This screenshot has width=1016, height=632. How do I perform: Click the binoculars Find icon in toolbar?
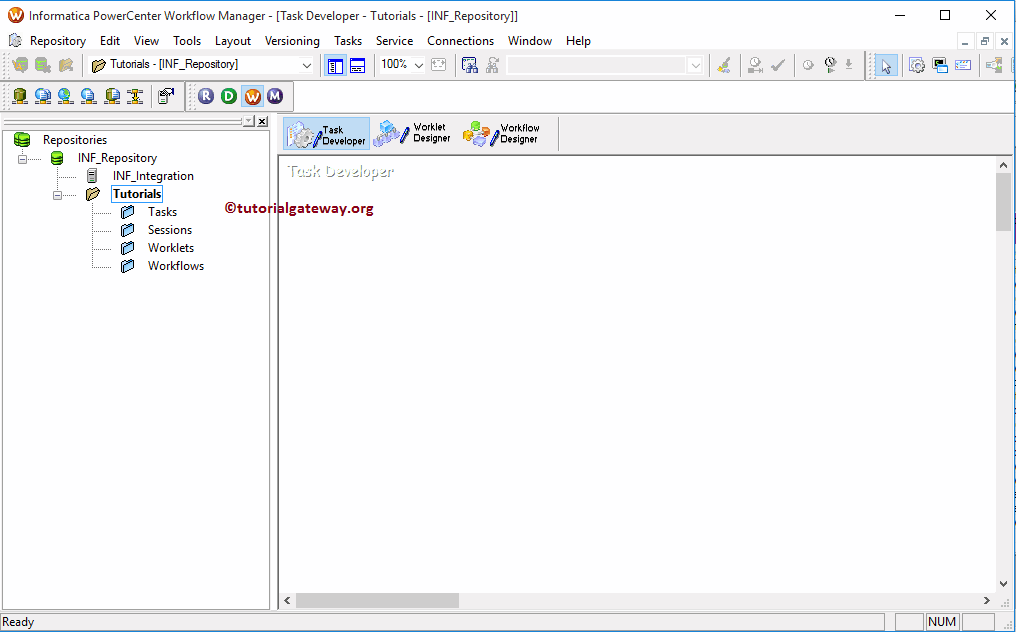(469, 65)
